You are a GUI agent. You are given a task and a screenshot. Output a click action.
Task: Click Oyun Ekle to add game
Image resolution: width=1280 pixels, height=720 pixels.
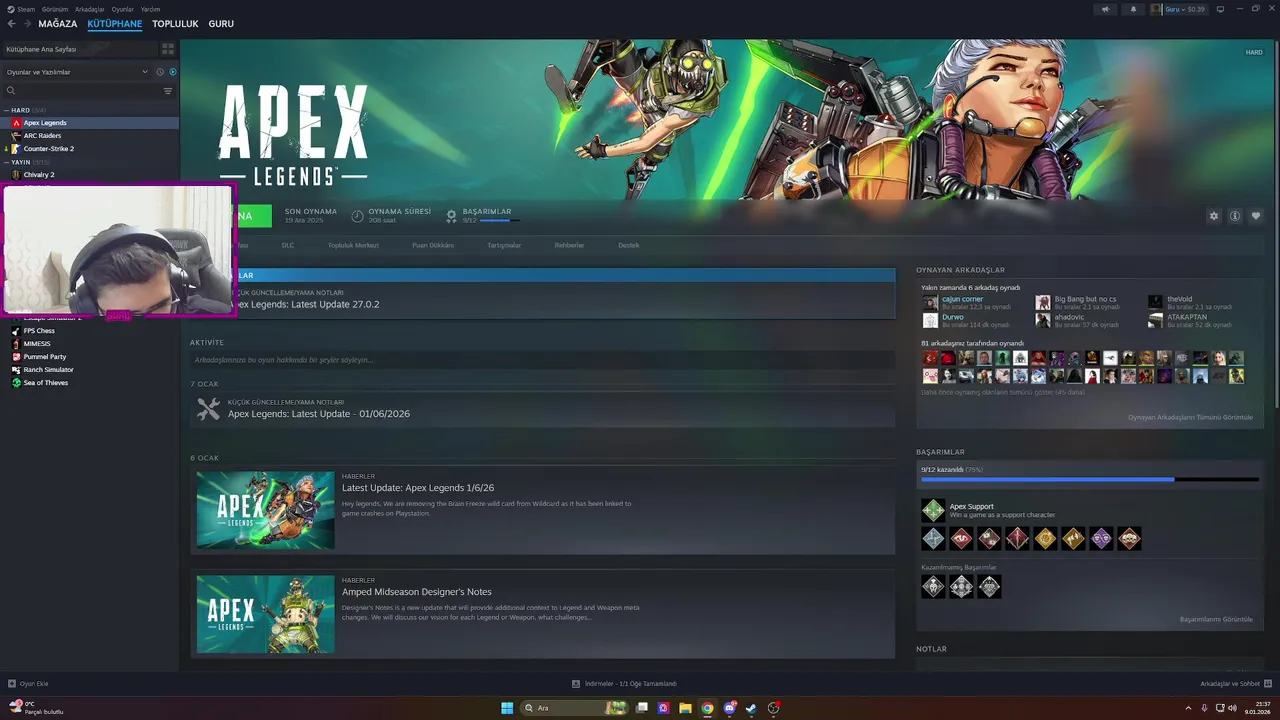28,684
